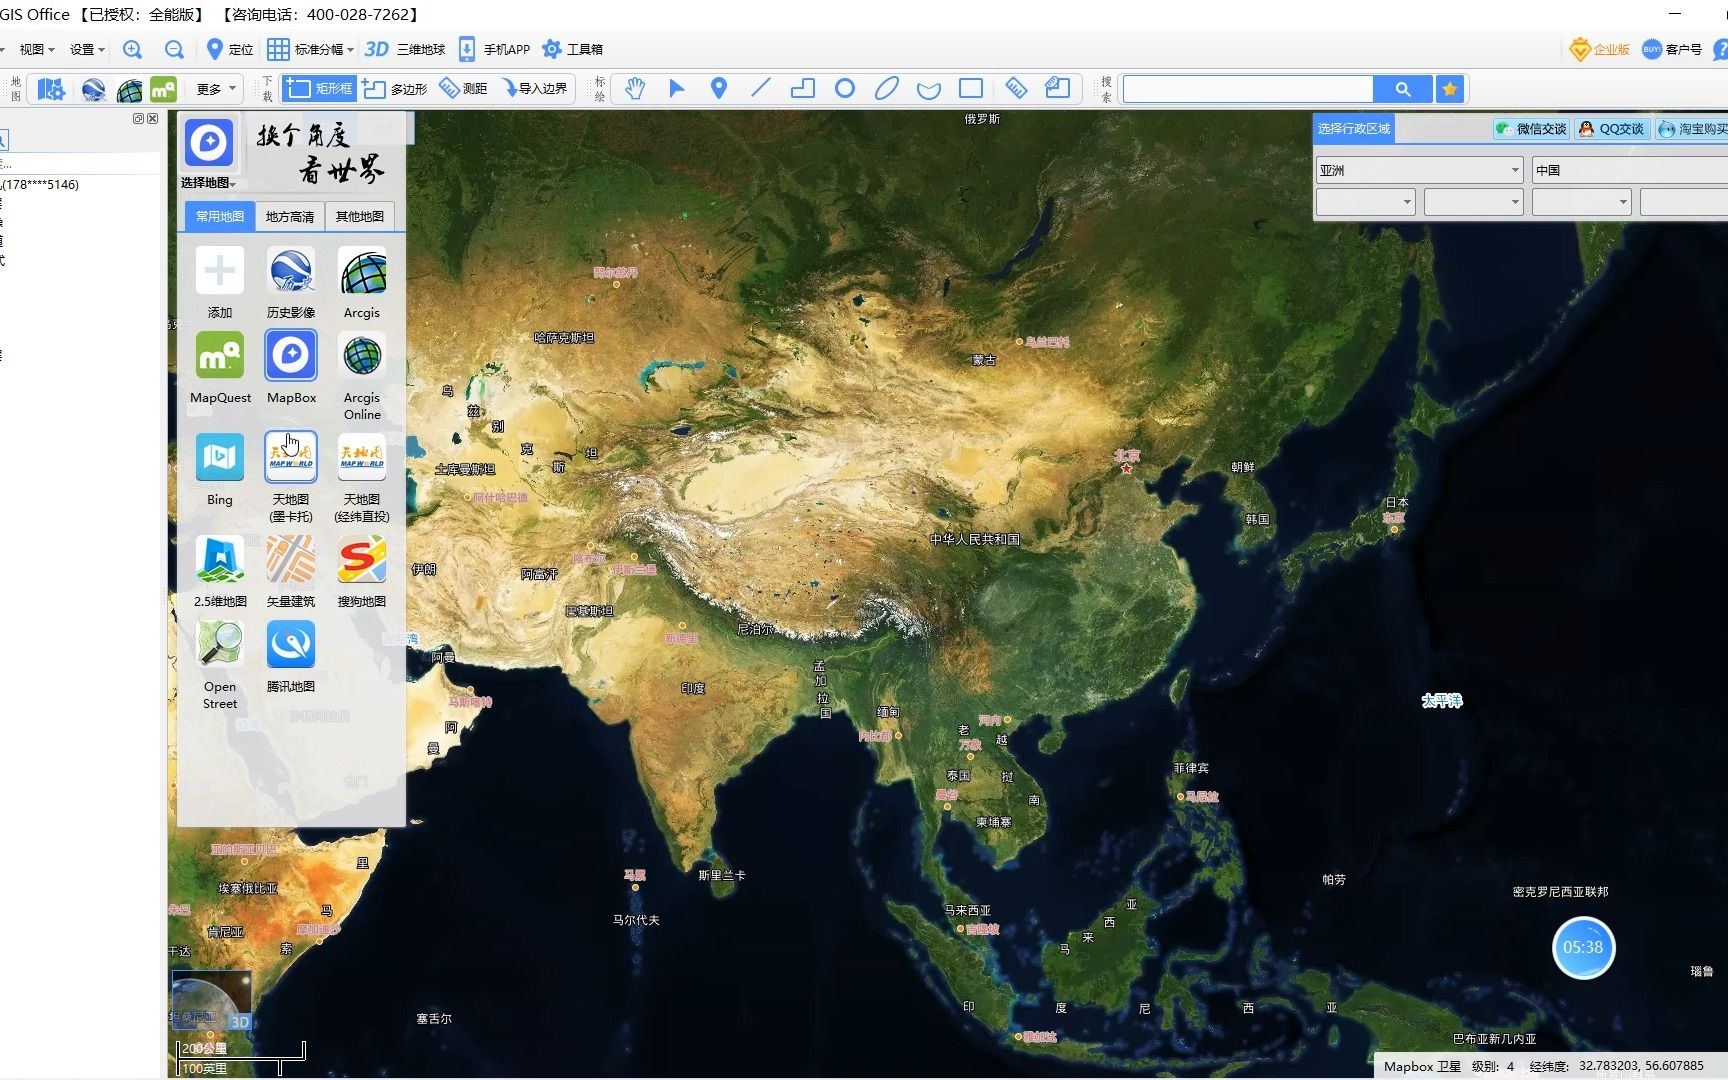Click the zoom in magnifier icon
This screenshot has width=1728, height=1080.
pyautogui.click(x=132, y=49)
